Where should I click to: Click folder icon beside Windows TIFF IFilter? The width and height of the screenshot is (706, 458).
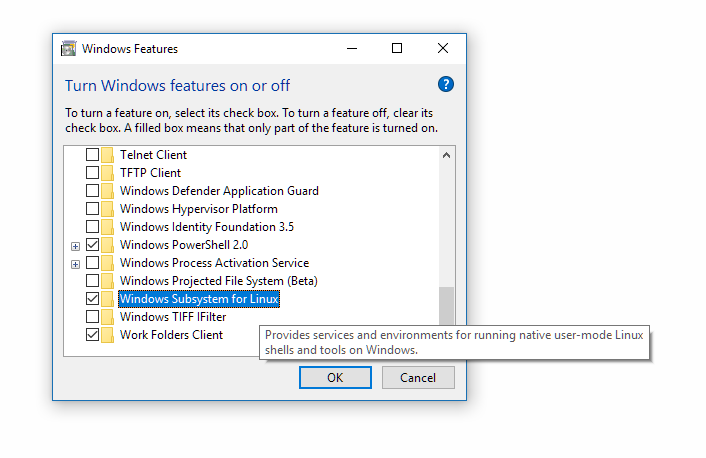[x=107, y=317]
